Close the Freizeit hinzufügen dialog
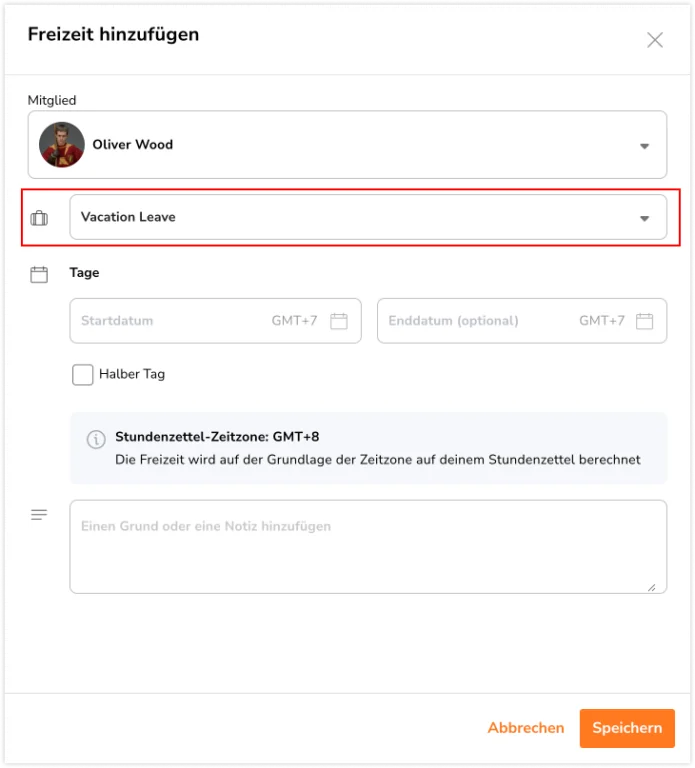The height and width of the screenshot is (768, 695). (x=655, y=40)
